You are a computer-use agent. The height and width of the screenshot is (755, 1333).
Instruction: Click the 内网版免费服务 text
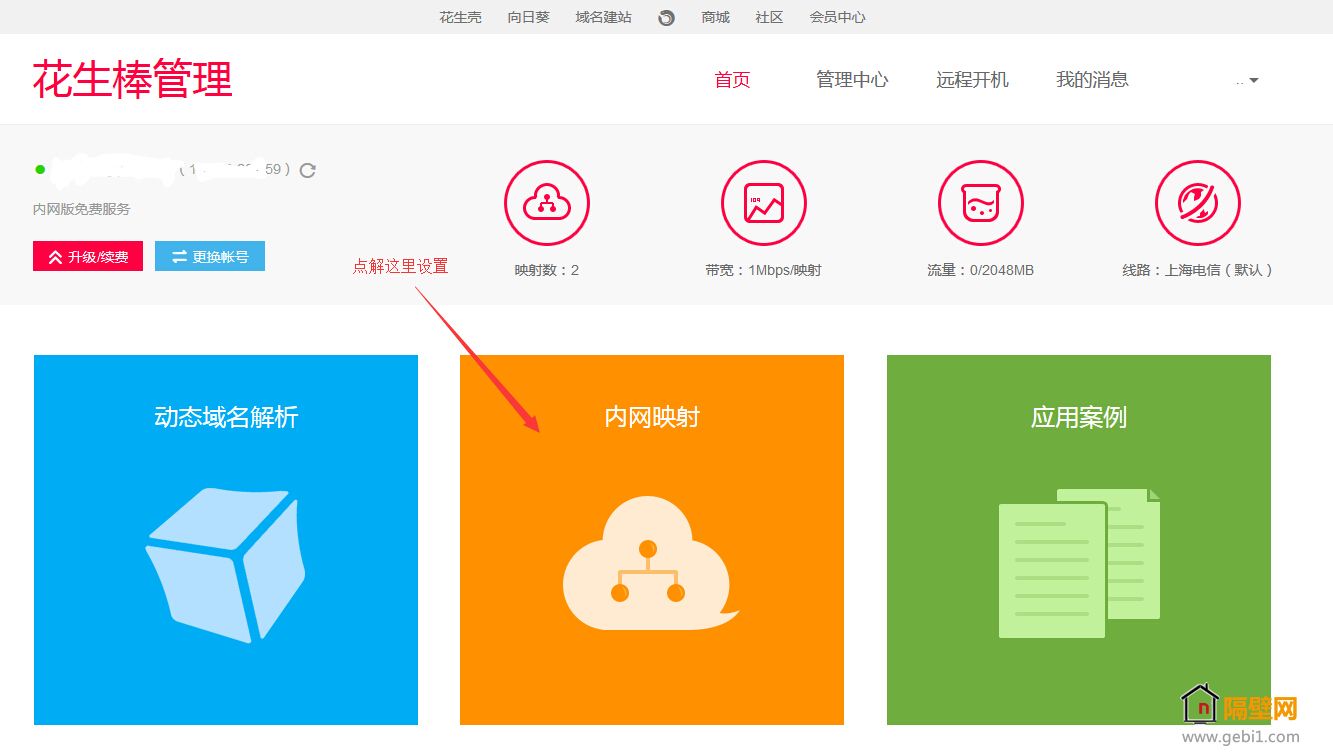[x=82, y=209]
